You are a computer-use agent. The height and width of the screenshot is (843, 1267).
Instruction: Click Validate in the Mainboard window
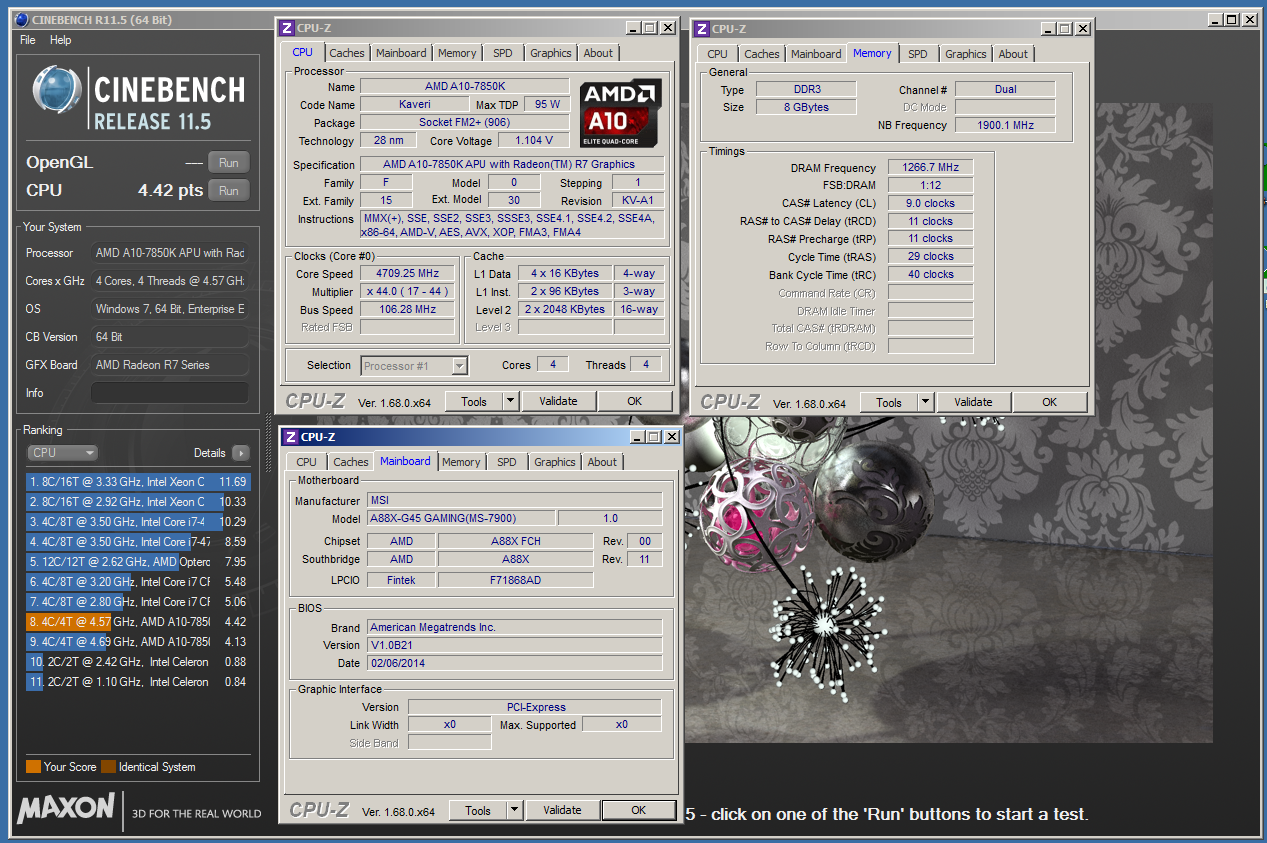coord(562,810)
